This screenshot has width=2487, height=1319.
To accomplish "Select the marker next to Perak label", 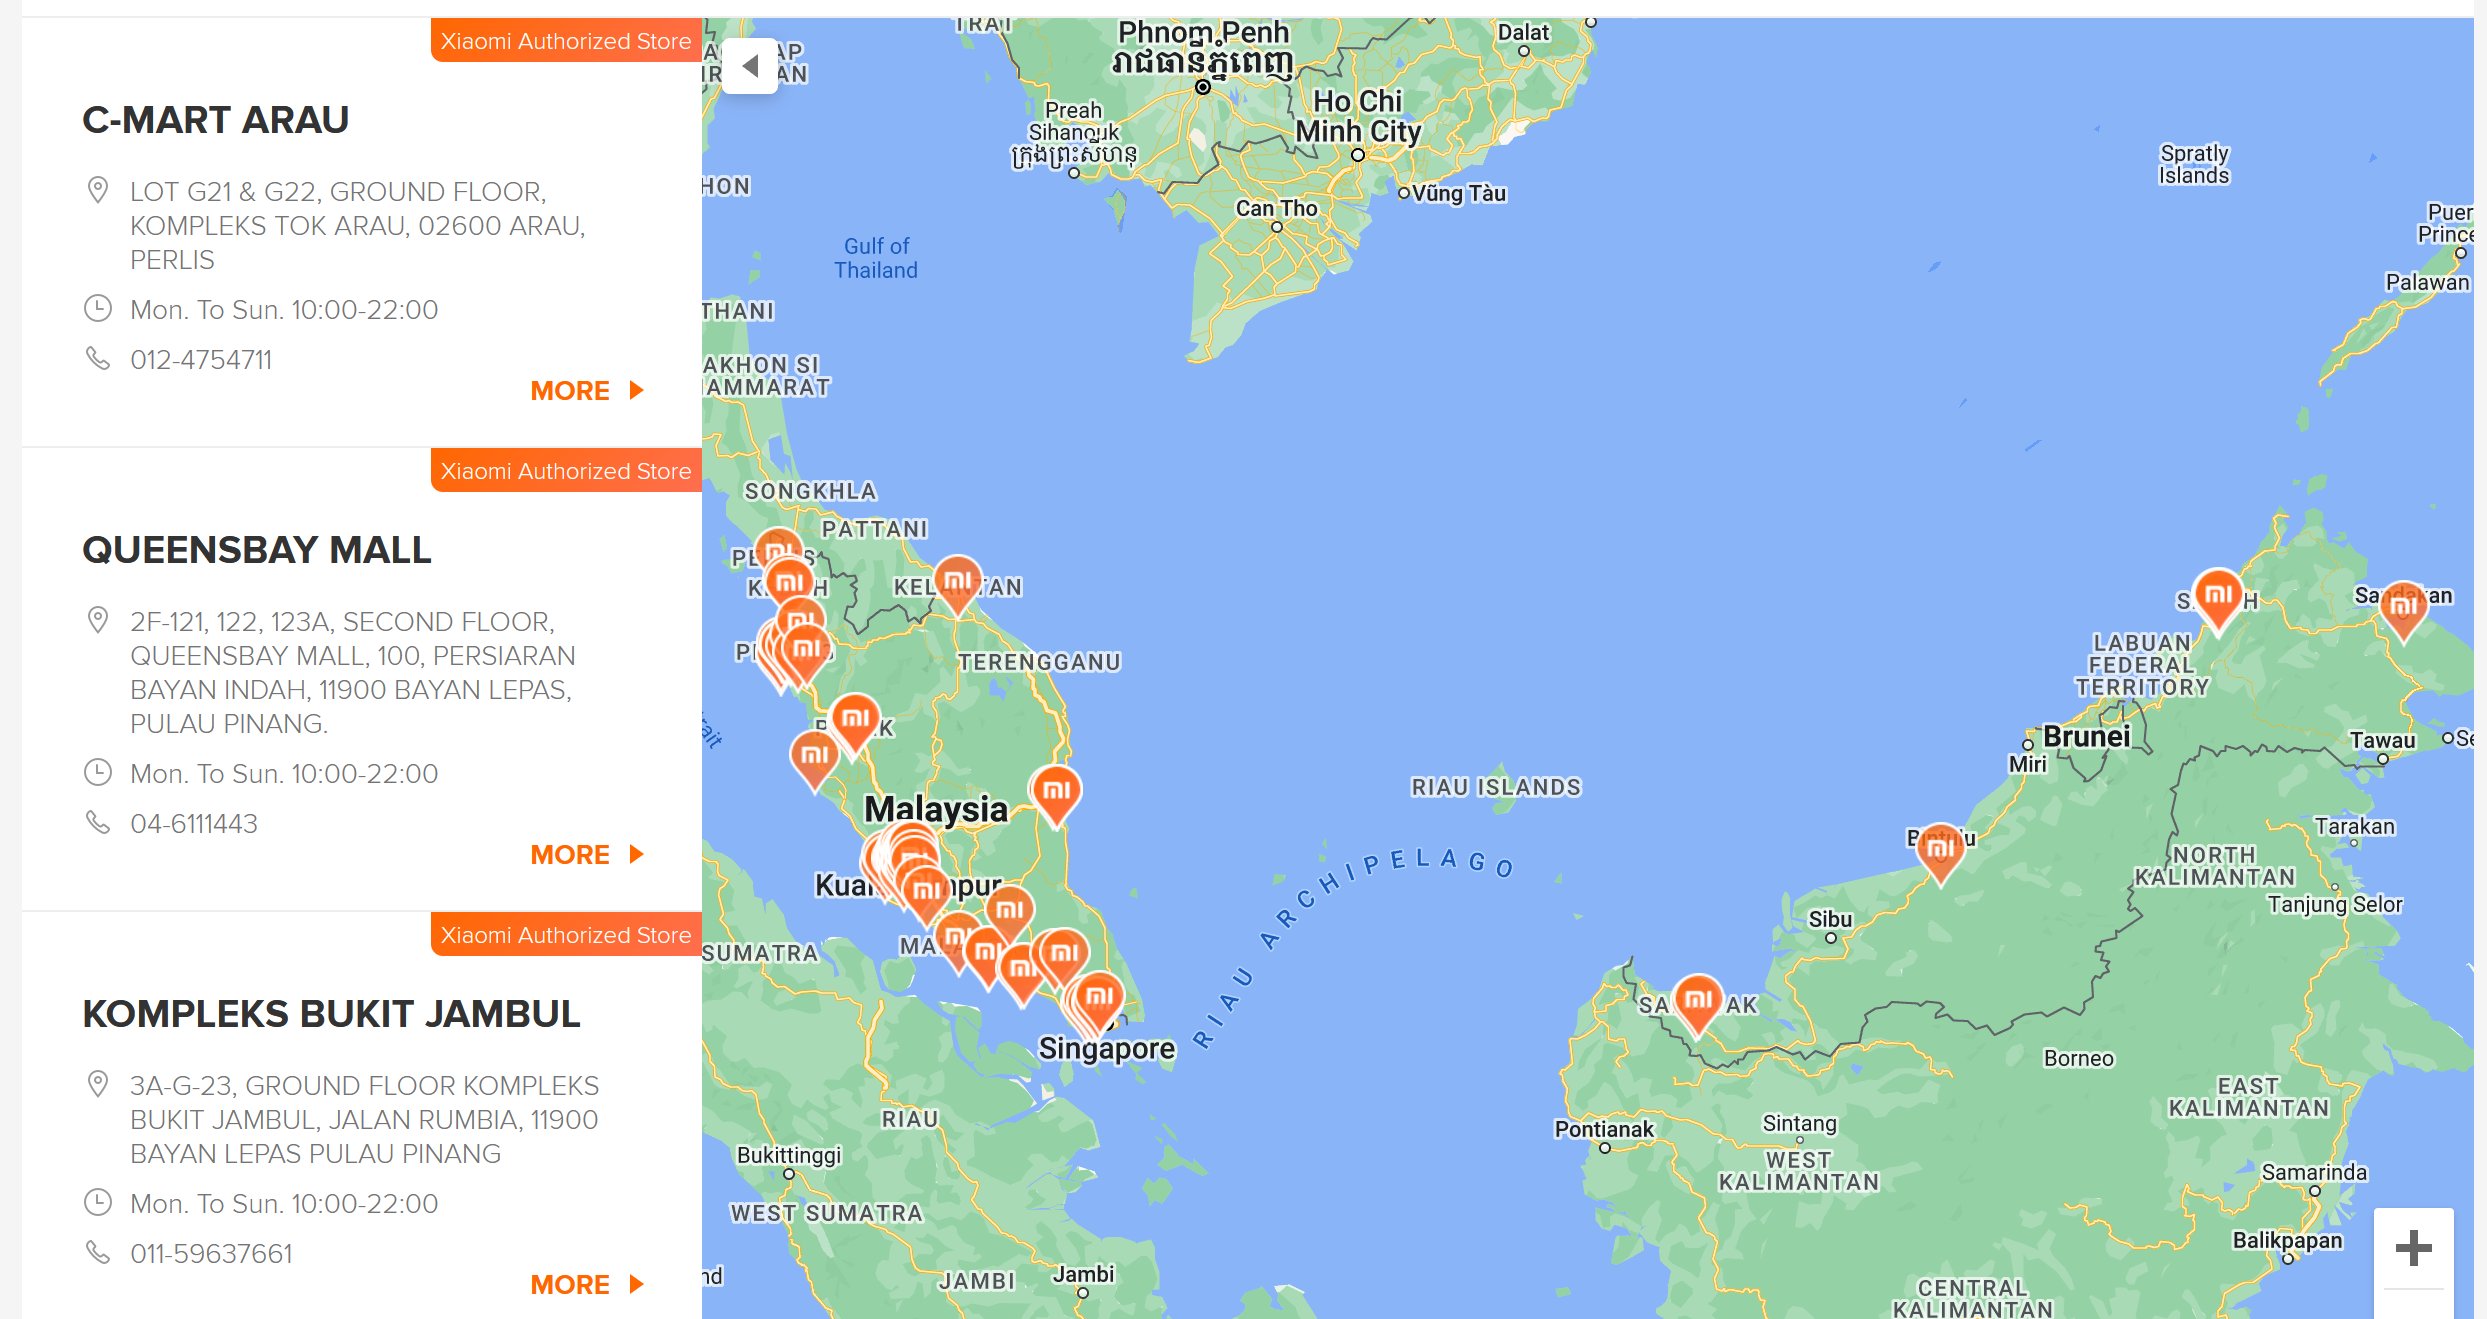I will [855, 722].
